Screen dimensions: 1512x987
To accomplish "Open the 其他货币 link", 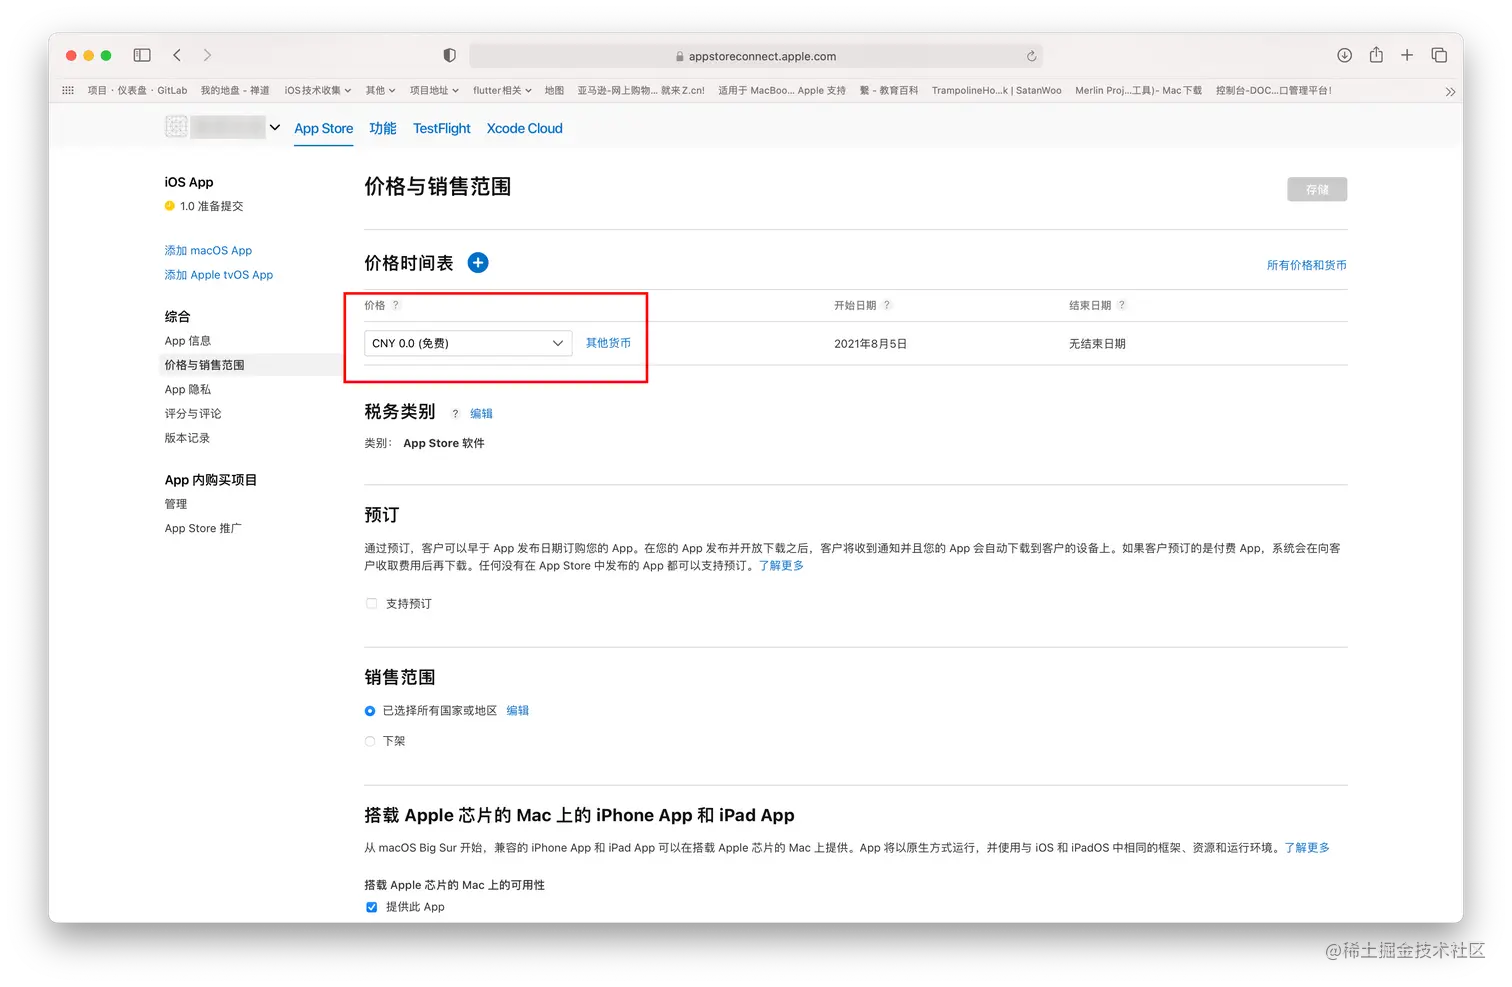I will (608, 343).
